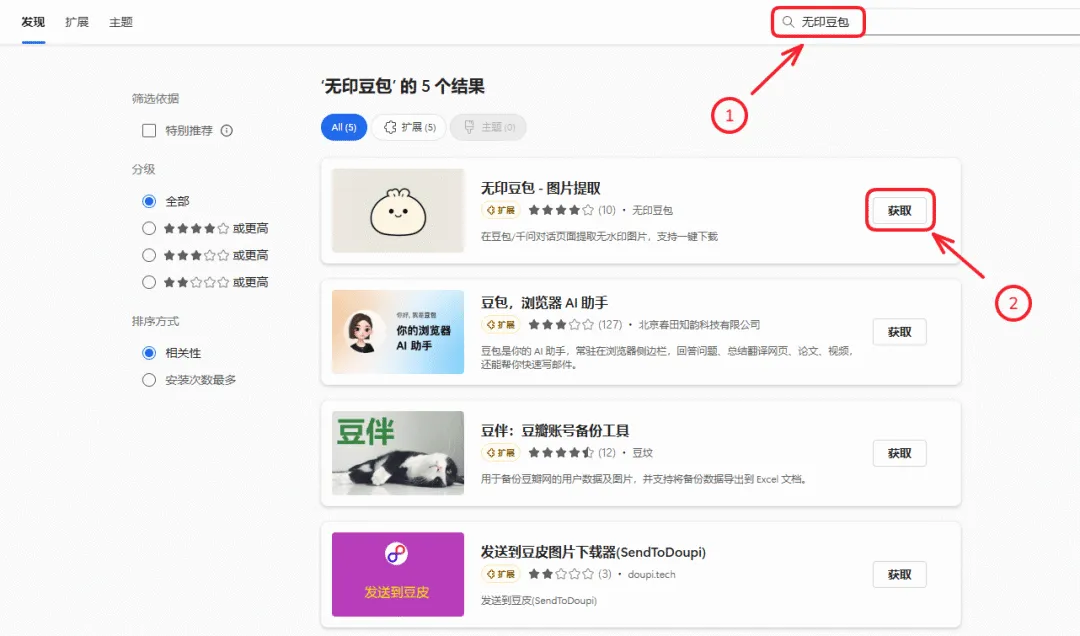Image resolution: width=1080 pixels, height=636 pixels.
Task: Select the All (5) filter chip
Action: pos(344,127)
